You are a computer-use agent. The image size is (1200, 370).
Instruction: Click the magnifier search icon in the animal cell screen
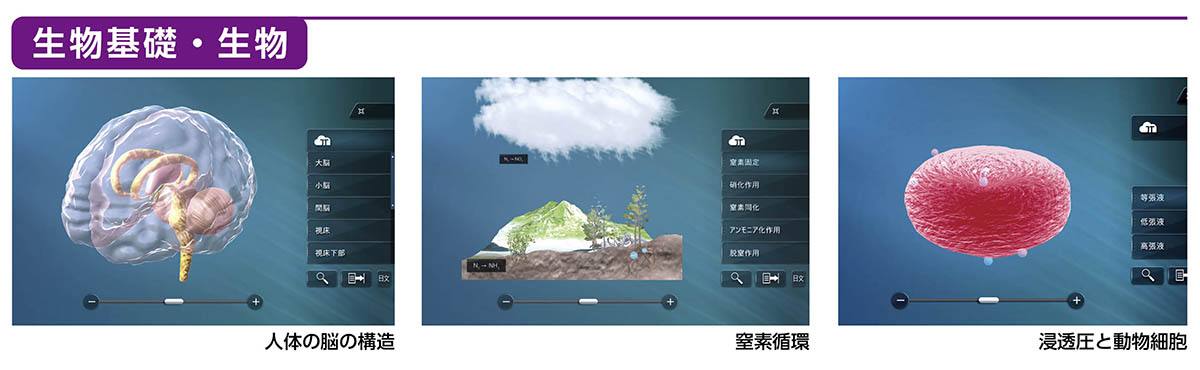pos(1148,275)
